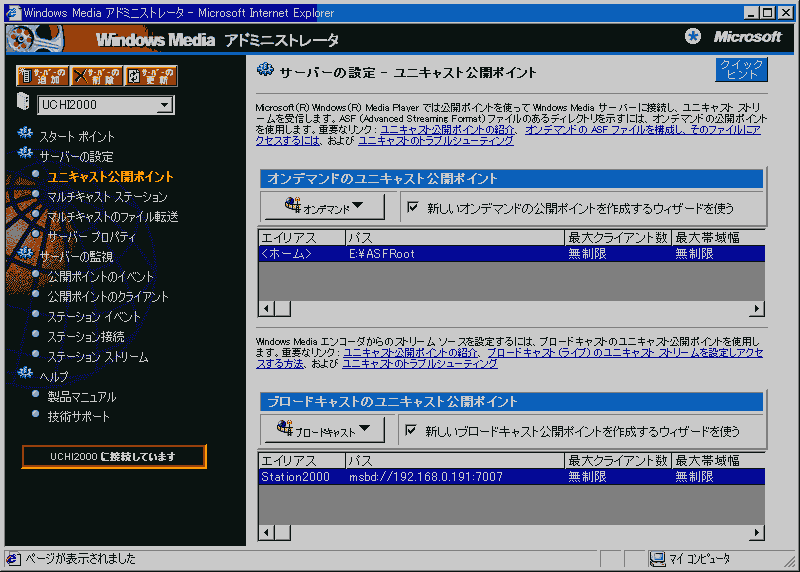
Task: Maximize the Internet Explorer window
Action: coord(768,12)
